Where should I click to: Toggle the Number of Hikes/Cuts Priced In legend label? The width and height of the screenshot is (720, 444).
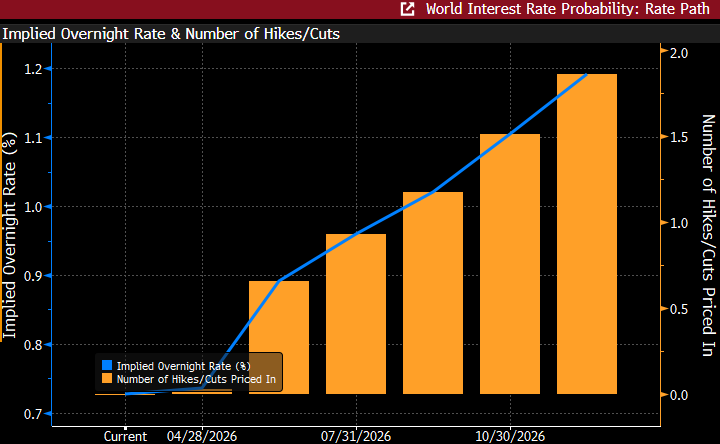pos(196,379)
